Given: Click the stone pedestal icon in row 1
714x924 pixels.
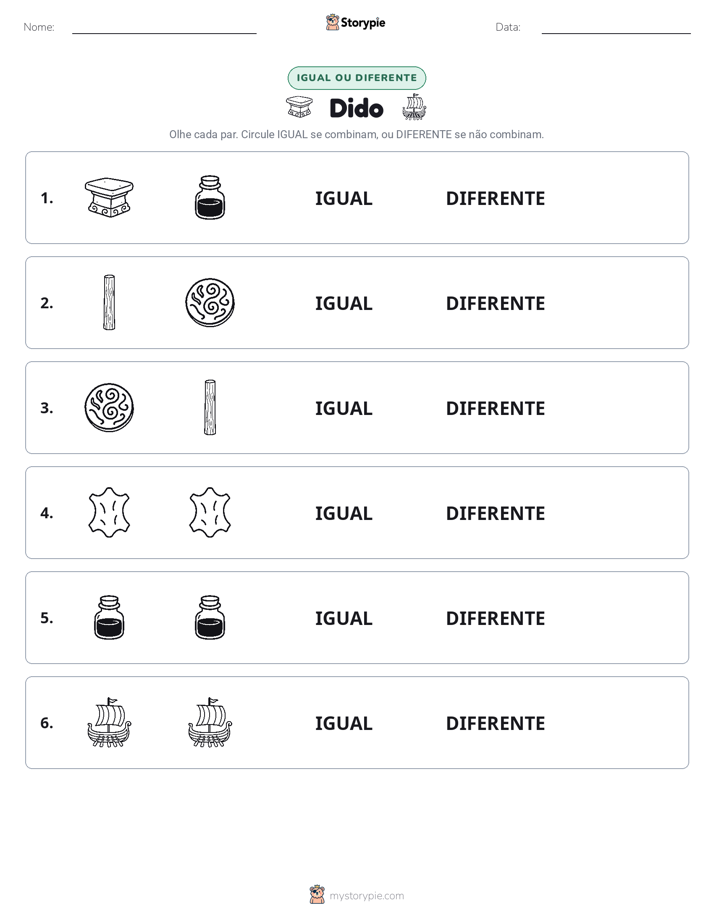Looking at the screenshot, I should [109, 197].
